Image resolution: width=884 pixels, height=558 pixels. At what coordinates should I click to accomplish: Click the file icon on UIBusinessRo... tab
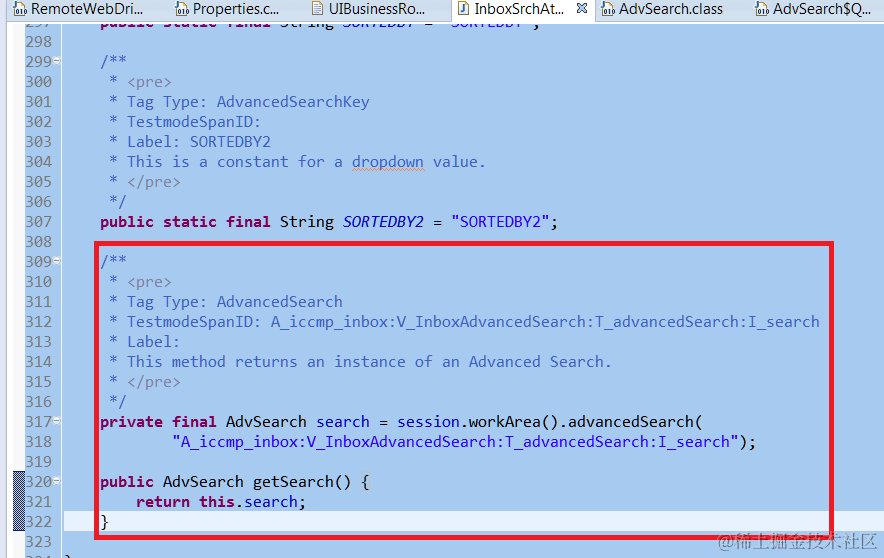(318, 9)
